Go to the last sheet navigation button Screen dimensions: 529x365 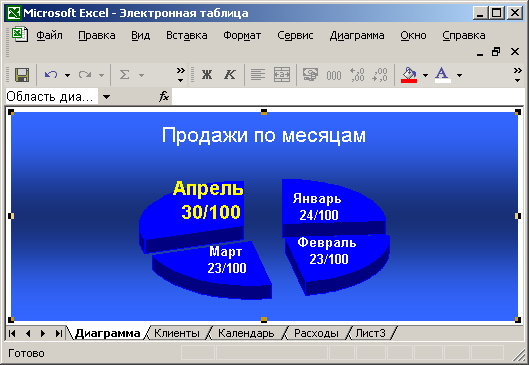(x=59, y=334)
